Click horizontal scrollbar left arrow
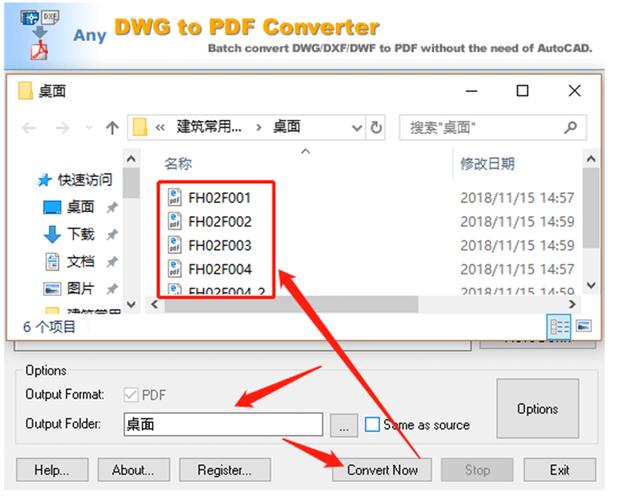 (x=155, y=304)
